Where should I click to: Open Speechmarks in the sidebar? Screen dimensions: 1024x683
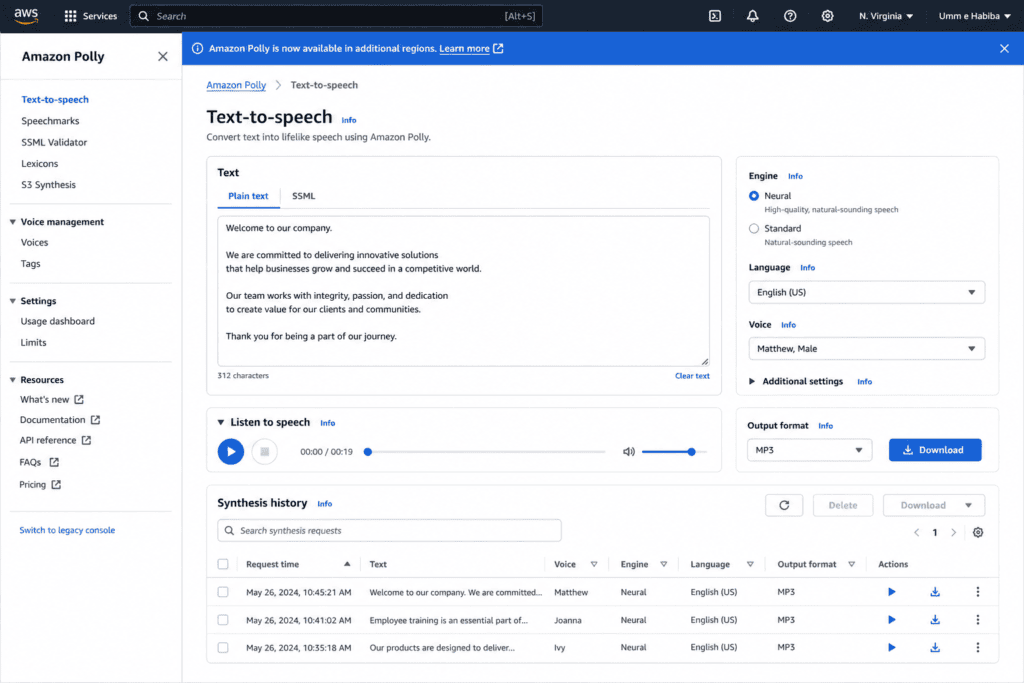pyautogui.click(x=50, y=121)
